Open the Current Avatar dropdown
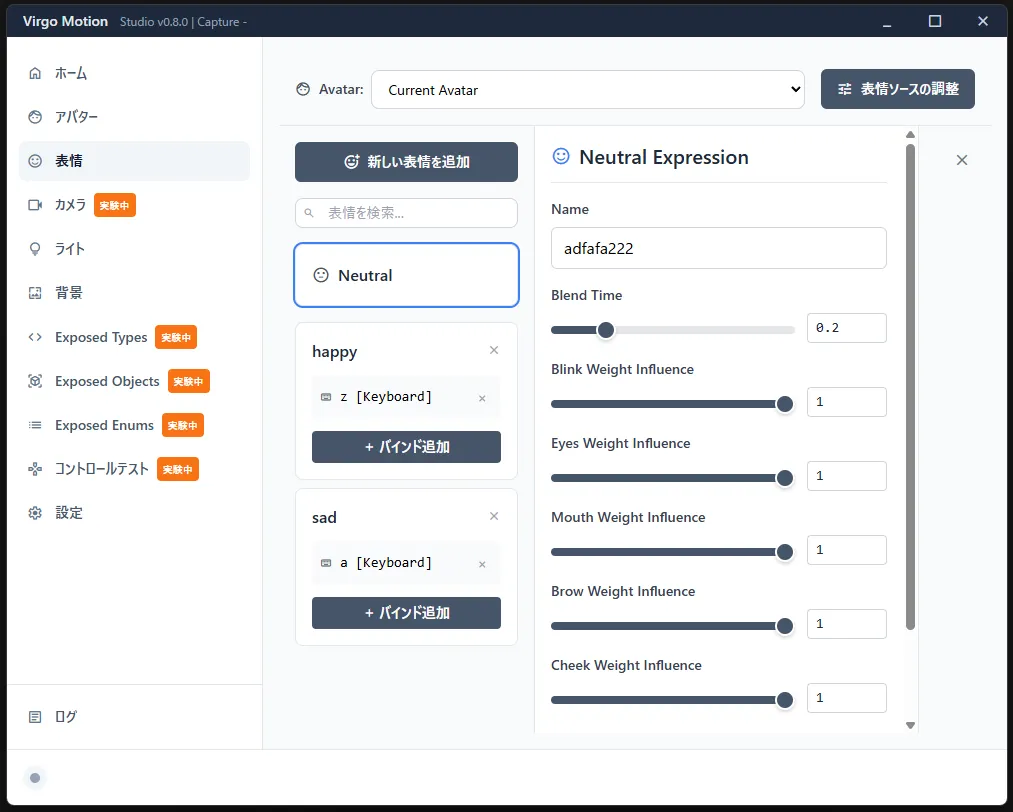The height and width of the screenshot is (812, 1013). (588, 90)
